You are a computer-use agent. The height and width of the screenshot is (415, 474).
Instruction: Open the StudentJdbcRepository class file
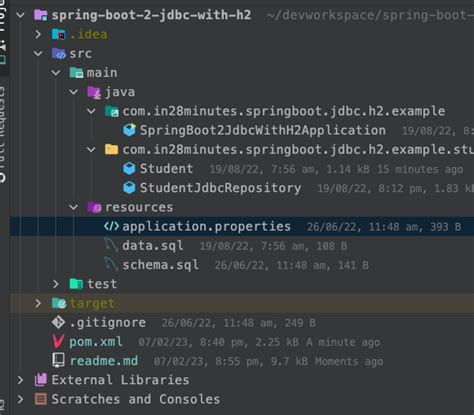(220, 188)
